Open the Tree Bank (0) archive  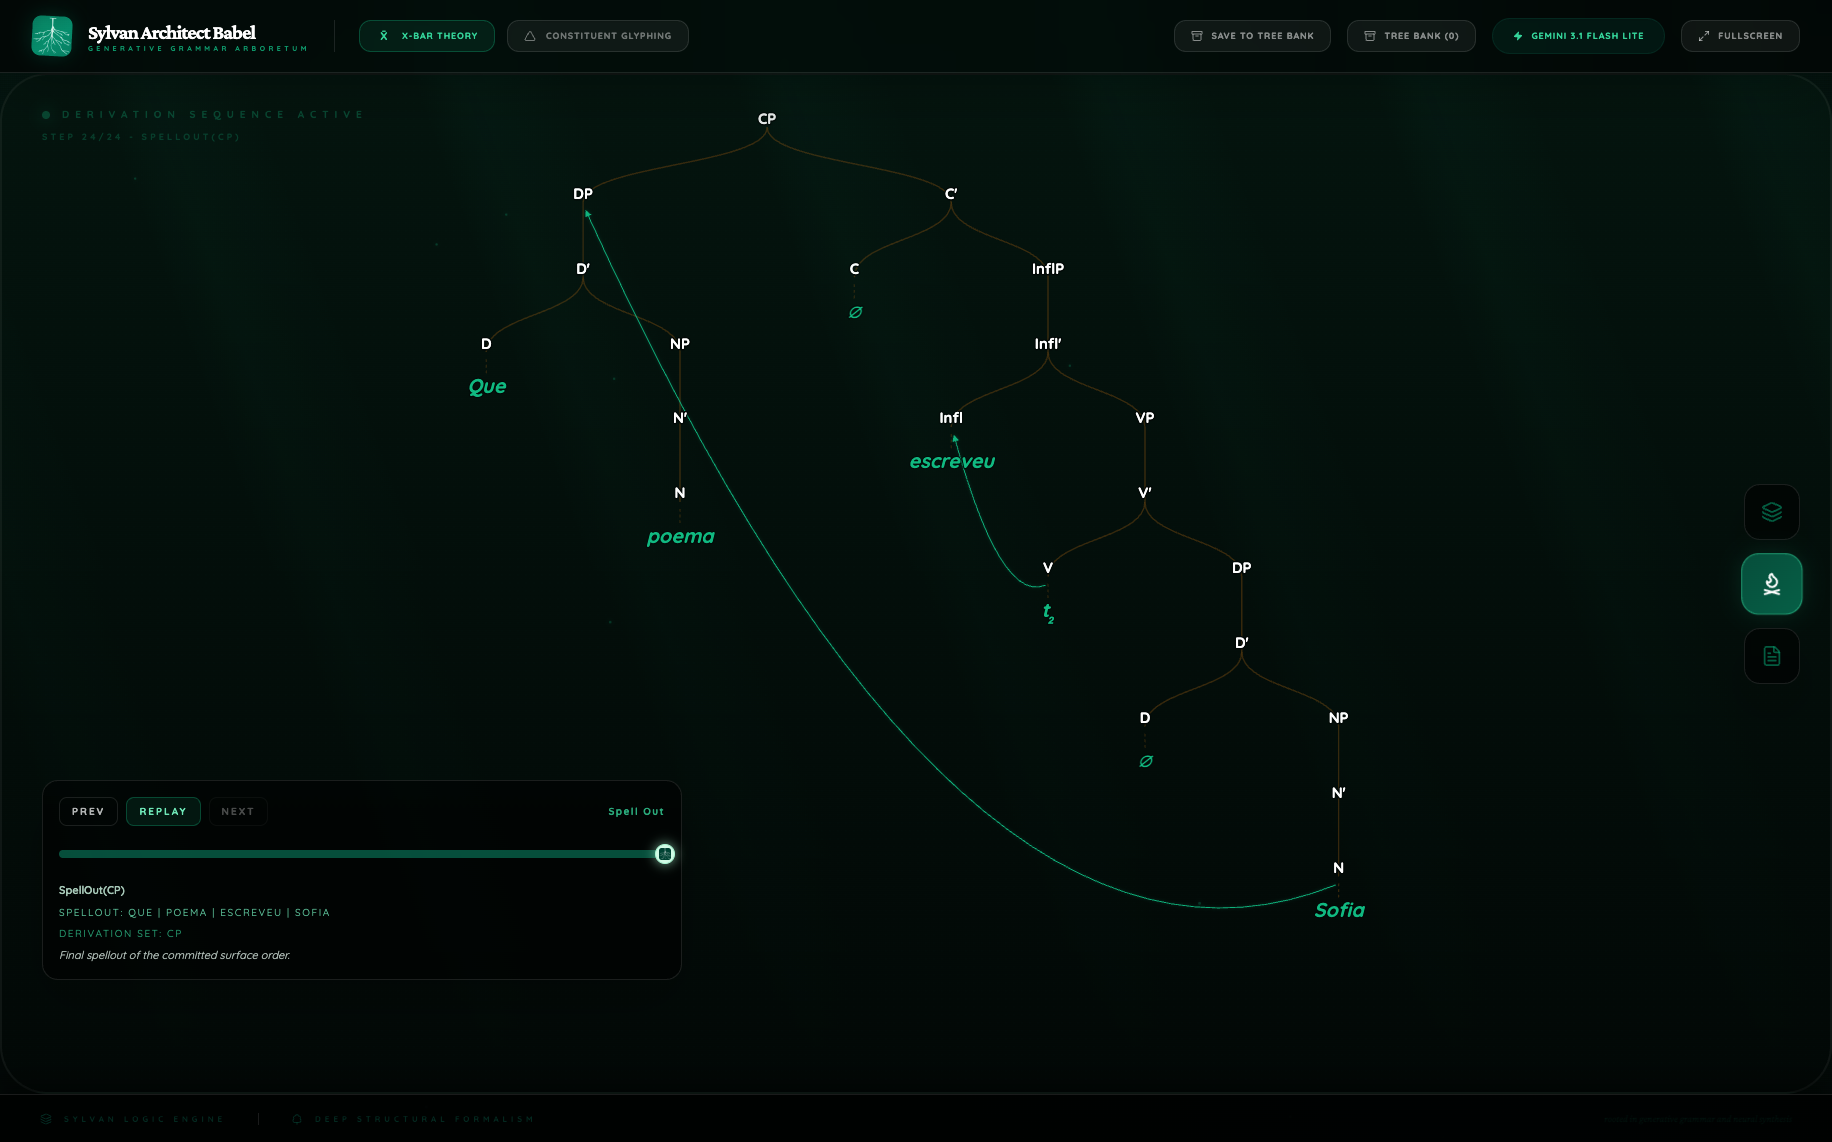click(1411, 36)
